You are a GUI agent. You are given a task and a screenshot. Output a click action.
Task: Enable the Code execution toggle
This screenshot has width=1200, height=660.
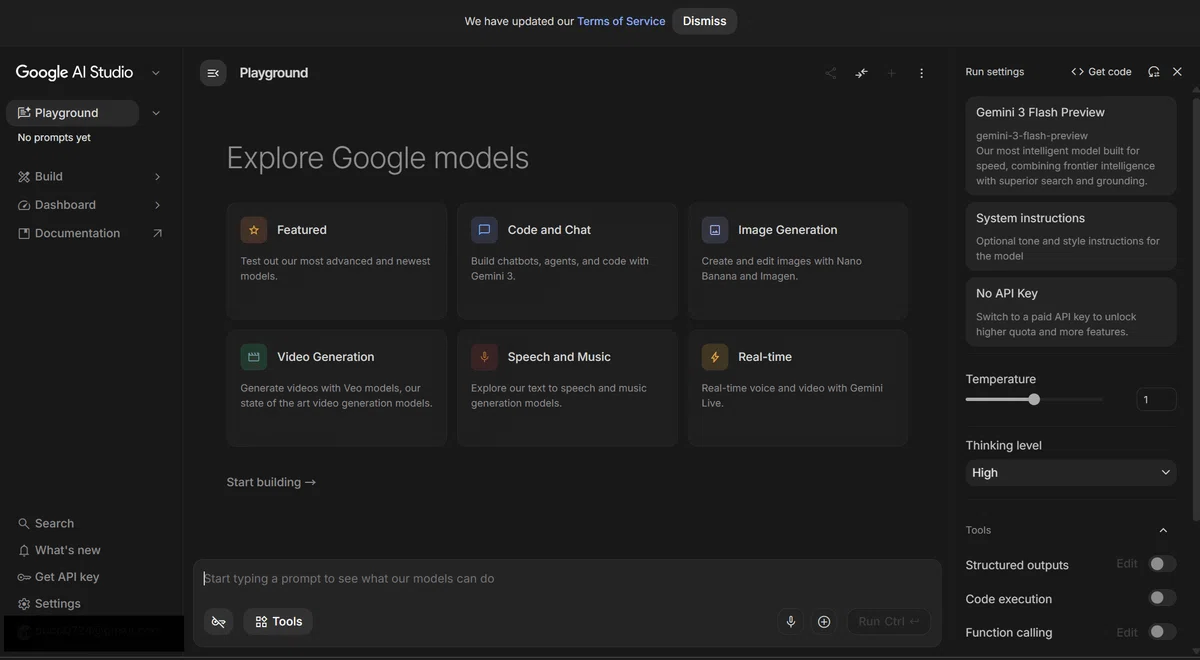pyautogui.click(x=1162, y=598)
